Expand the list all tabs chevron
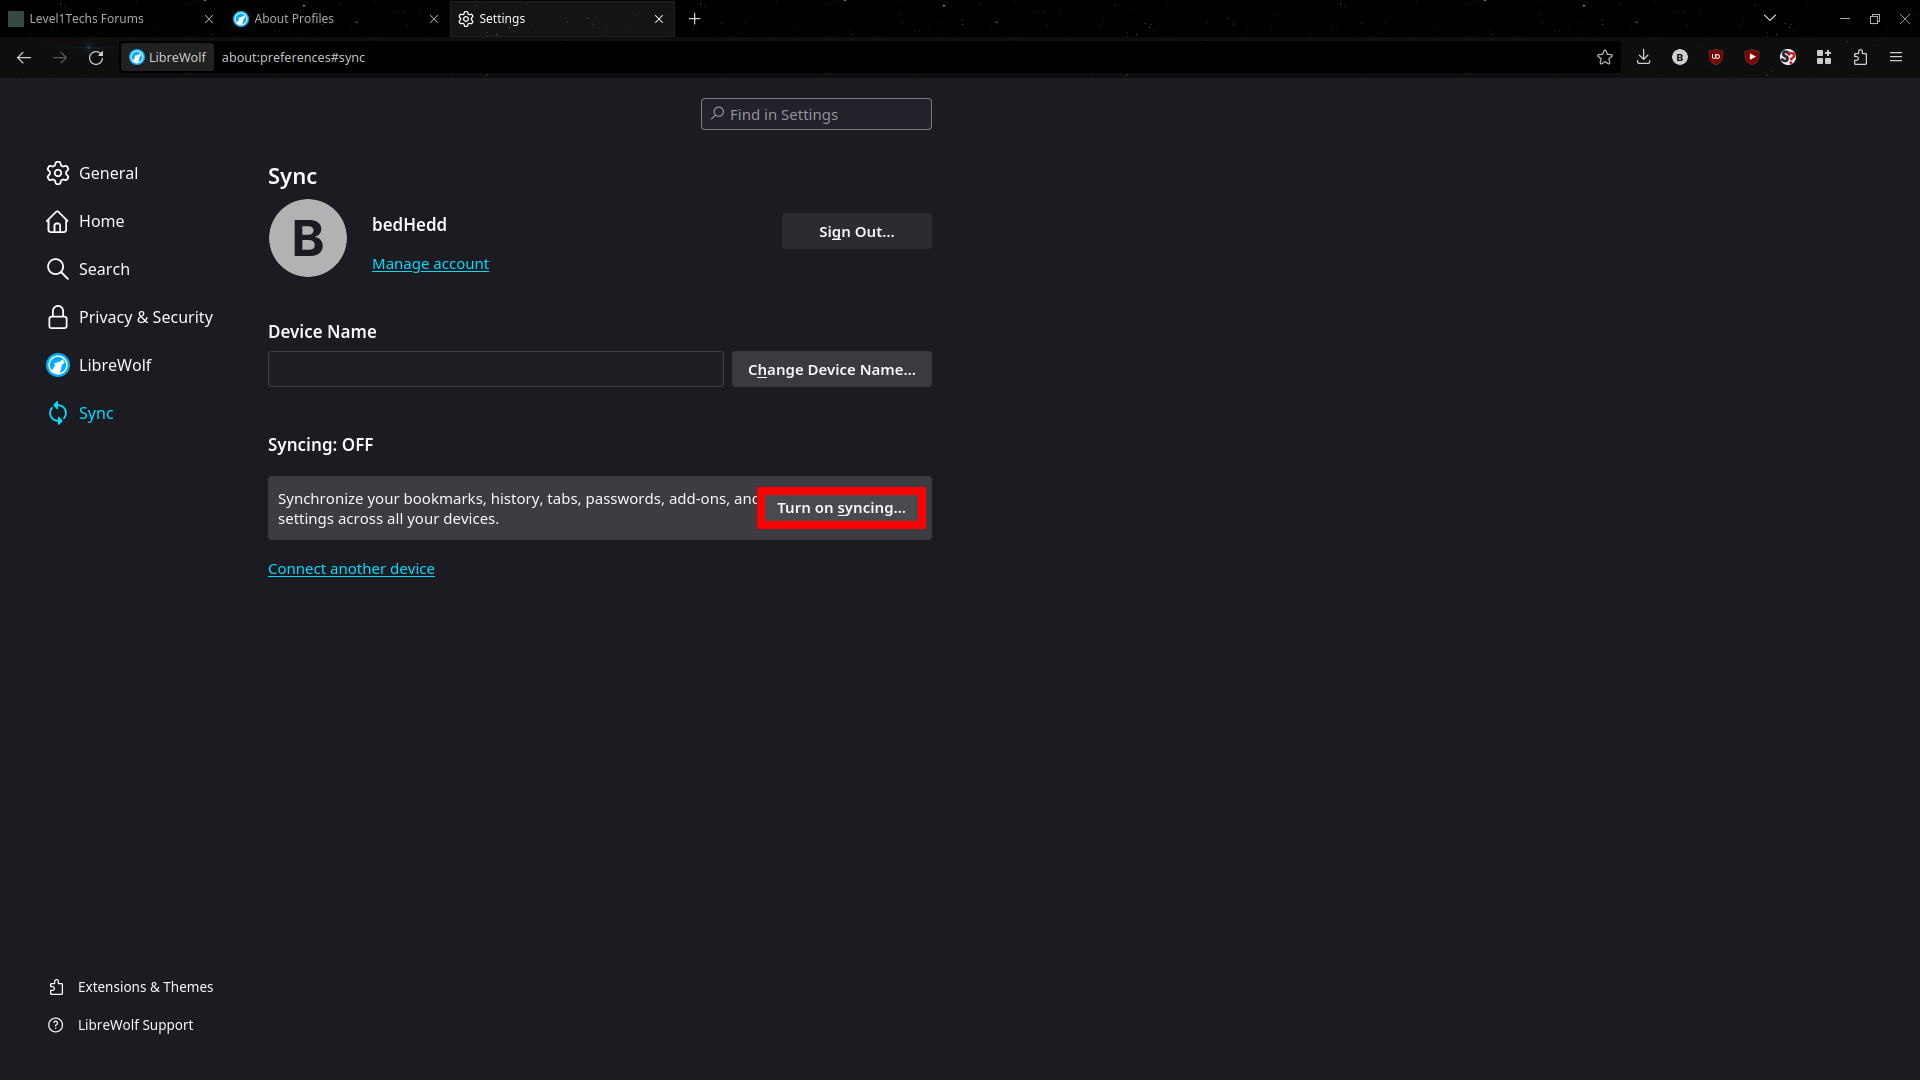 coord(1770,18)
